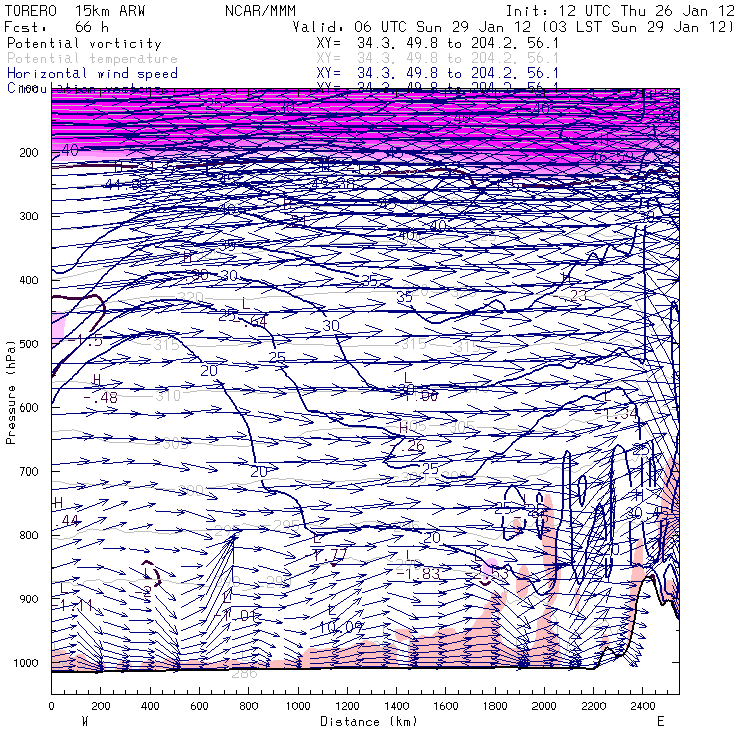Click the 1200 km distance tick label
The height and width of the screenshot is (740, 740).
(x=347, y=707)
